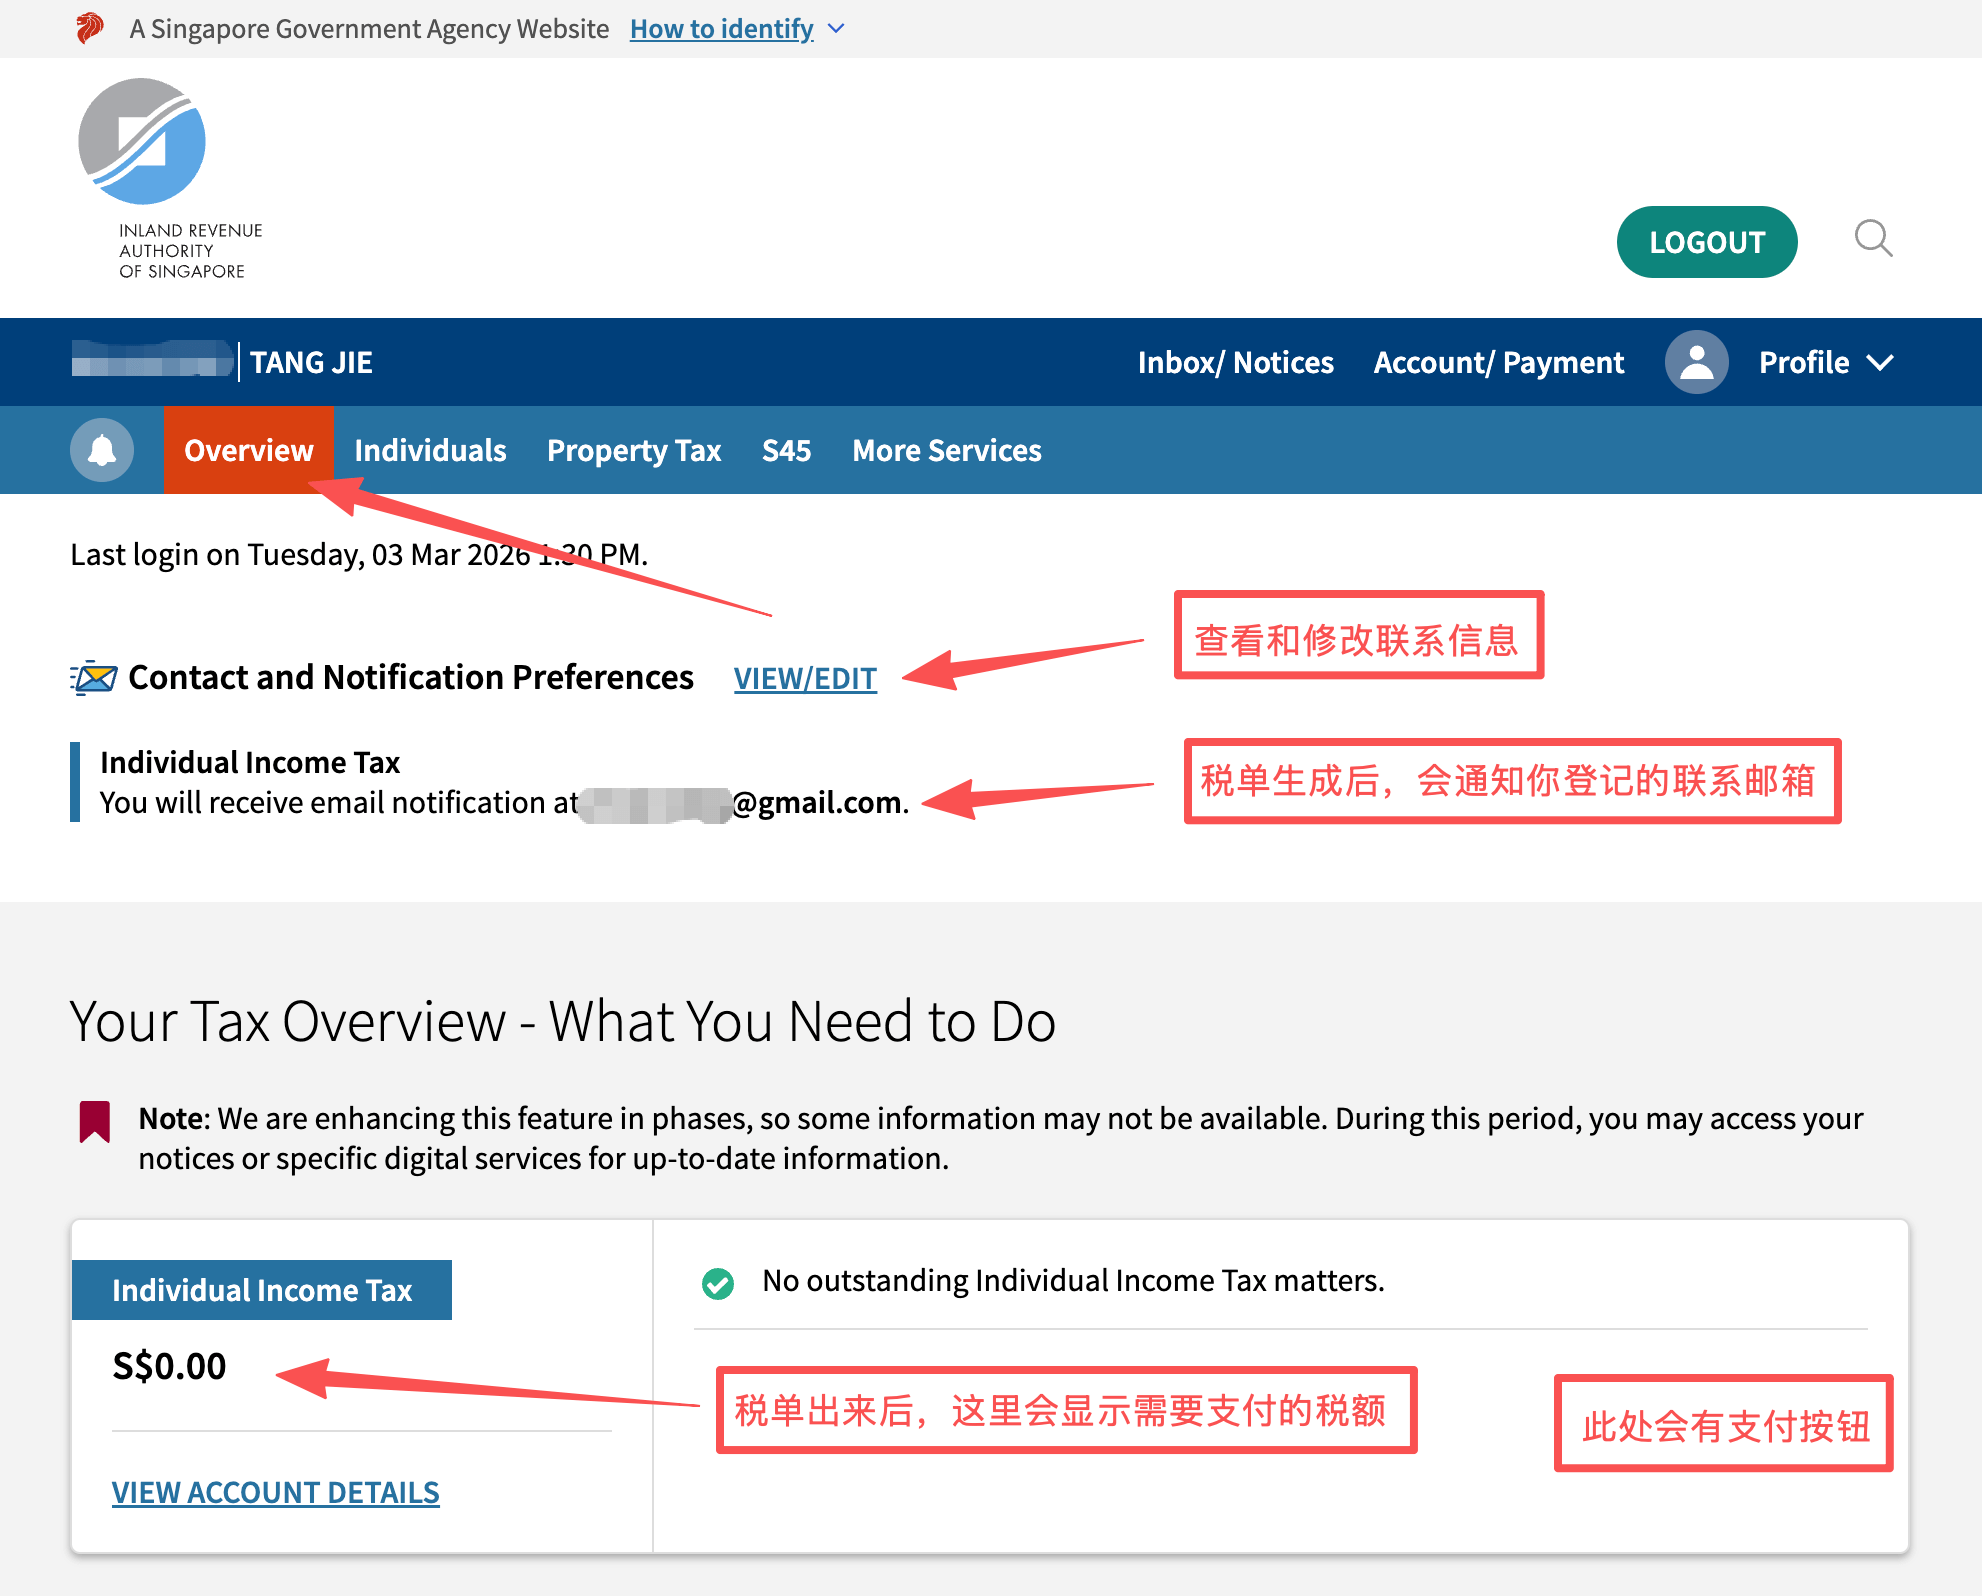Image resolution: width=1982 pixels, height=1596 pixels.
Task: Open Inbox/ Notices
Action: [1235, 362]
